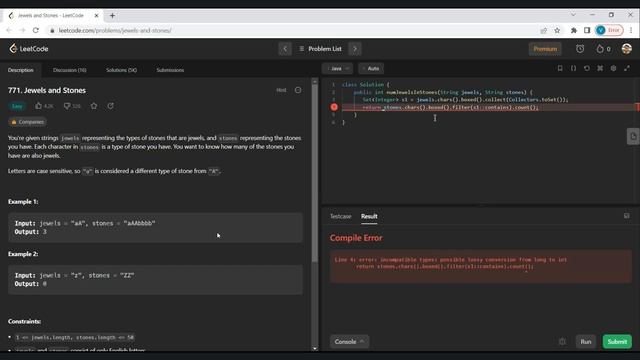Open the browser side panel icon
The width and height of the screenshot is (640, 360).
pos(587,30)
